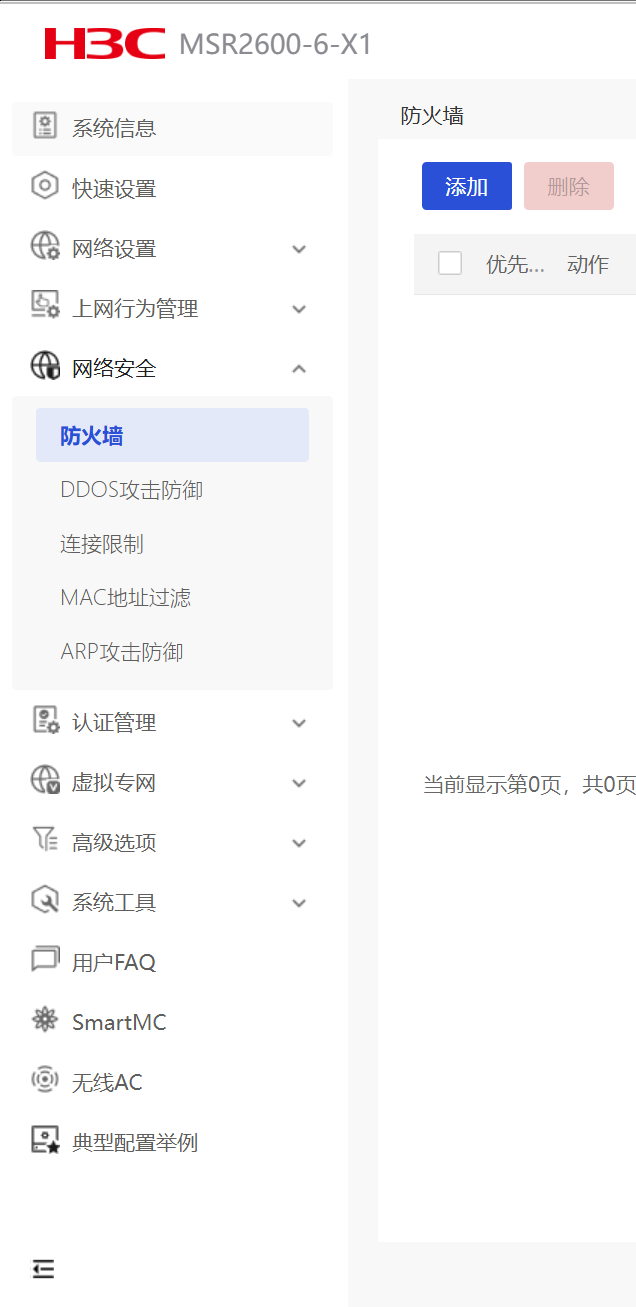
Task: Collapse sidebar using bottom menu icon
Action: (x=43, y=1269)
